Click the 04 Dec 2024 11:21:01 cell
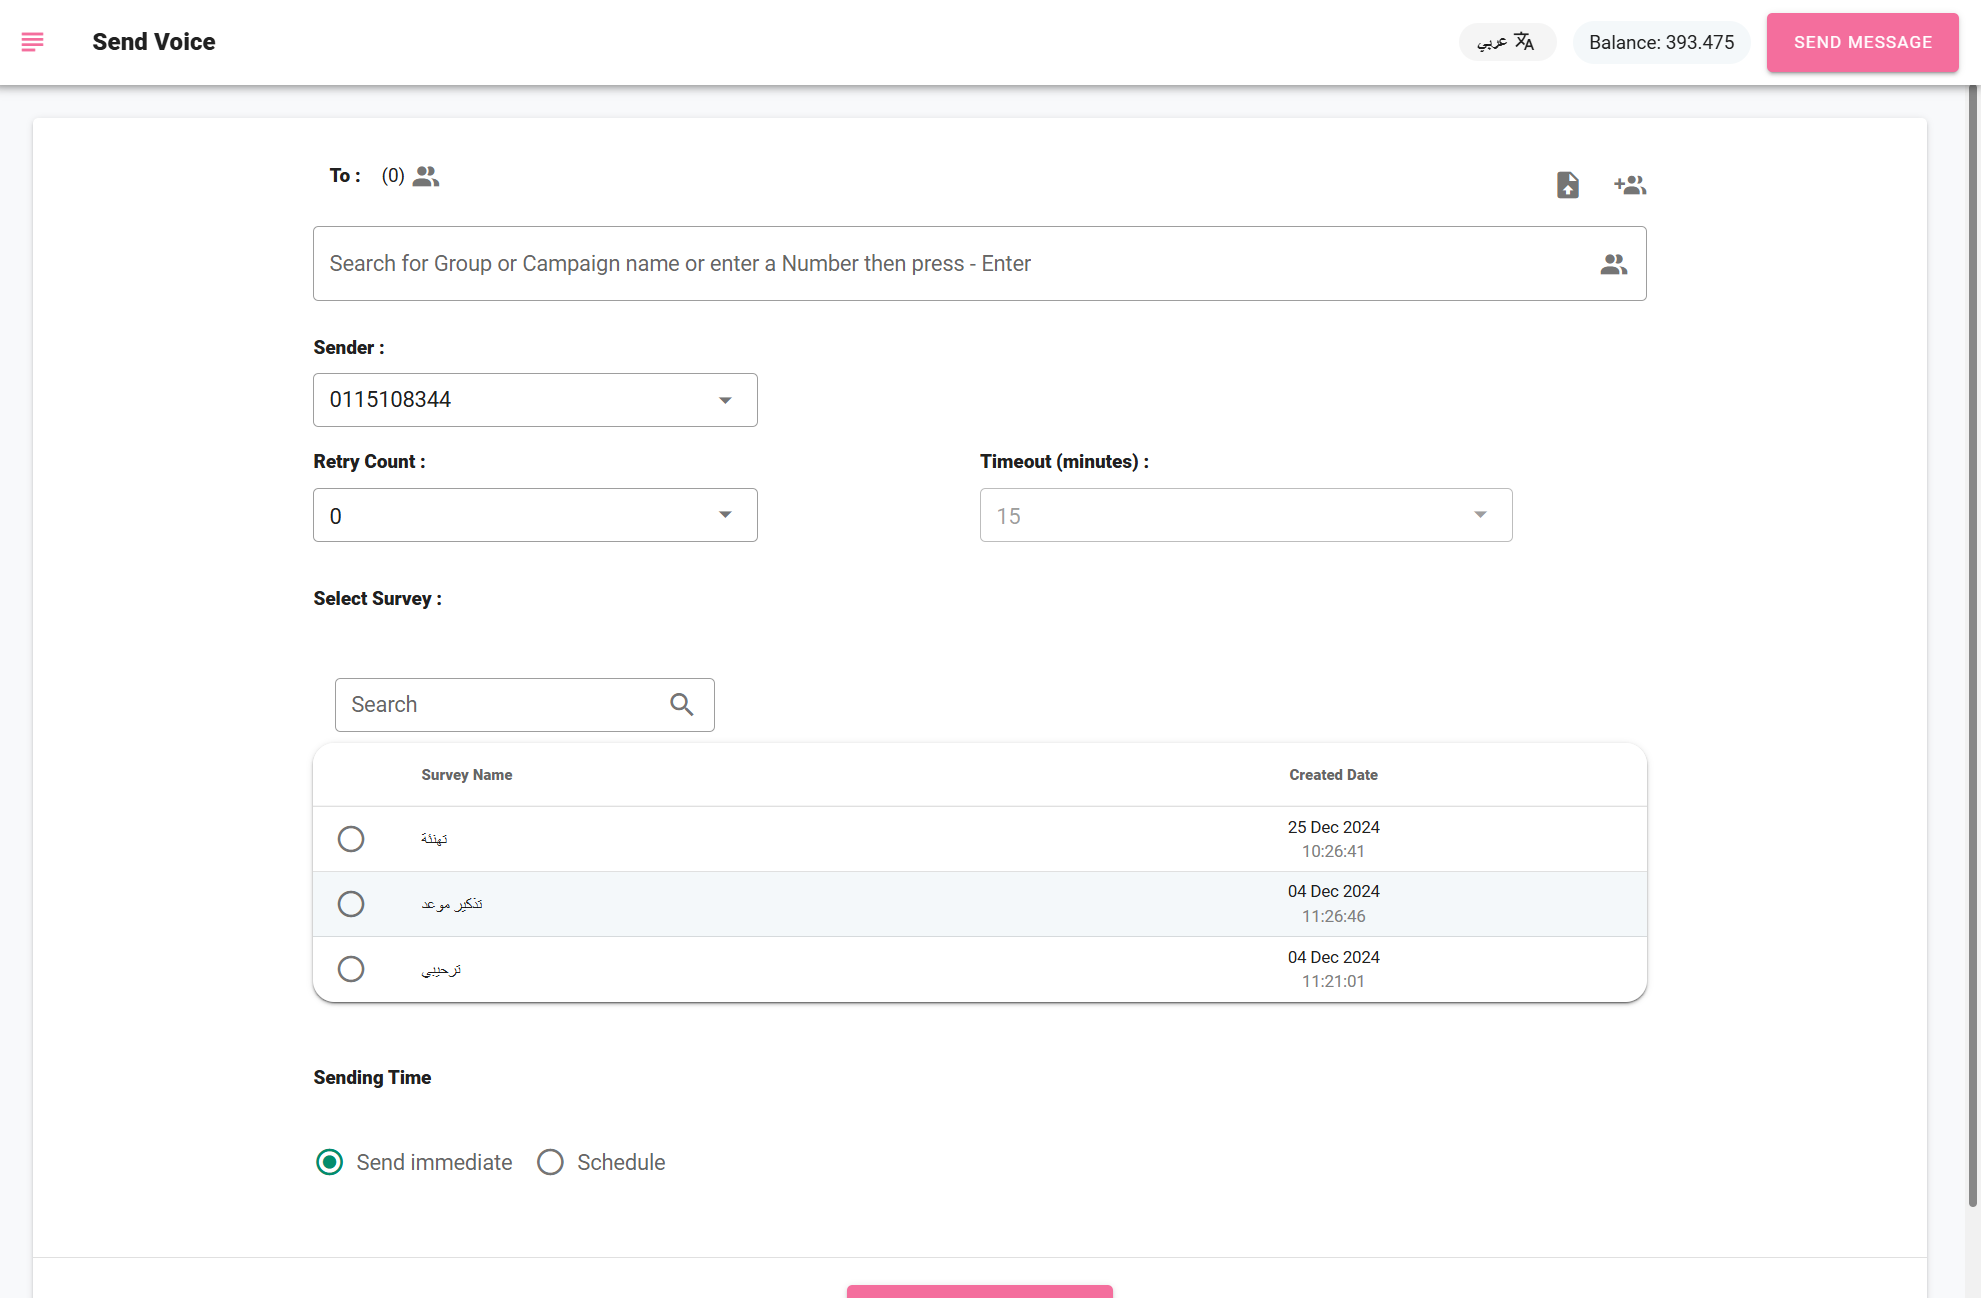Screen dimensions: 1981x1298 [1333, 969]
